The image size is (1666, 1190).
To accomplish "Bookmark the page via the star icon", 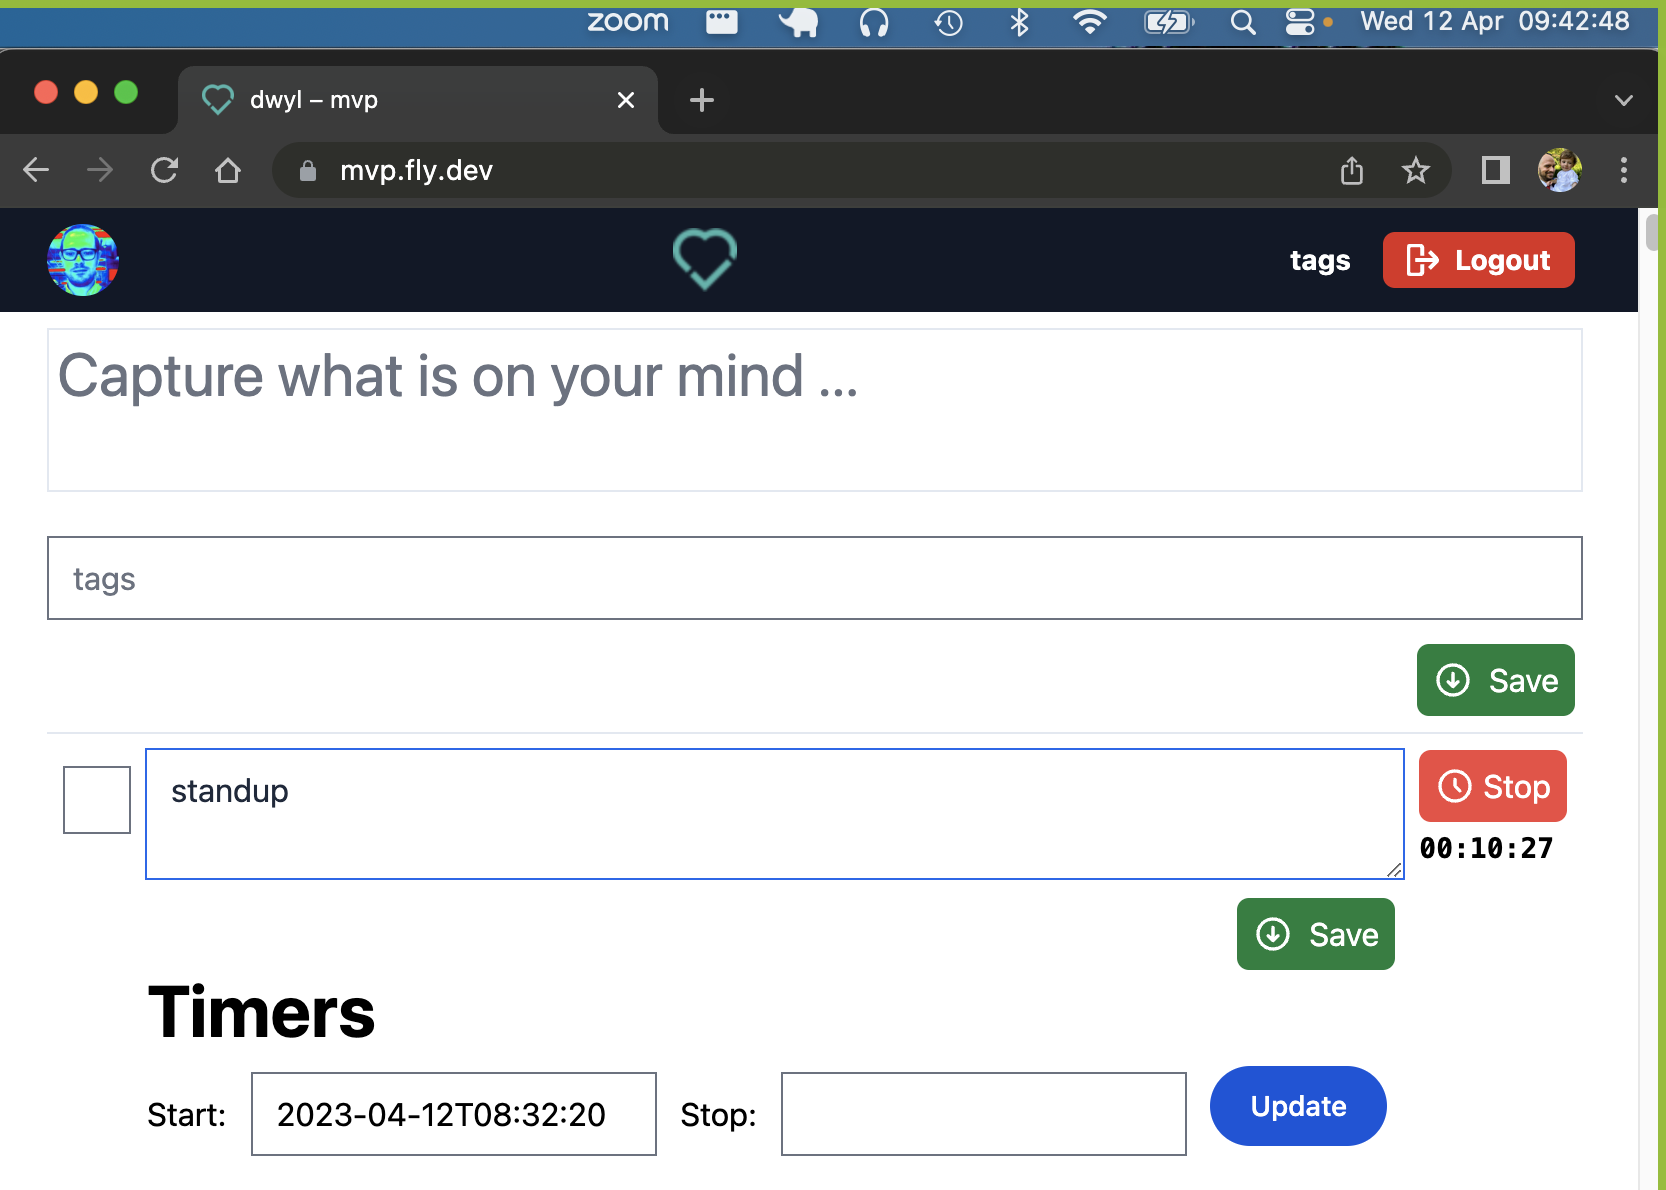I will 1416,170.
